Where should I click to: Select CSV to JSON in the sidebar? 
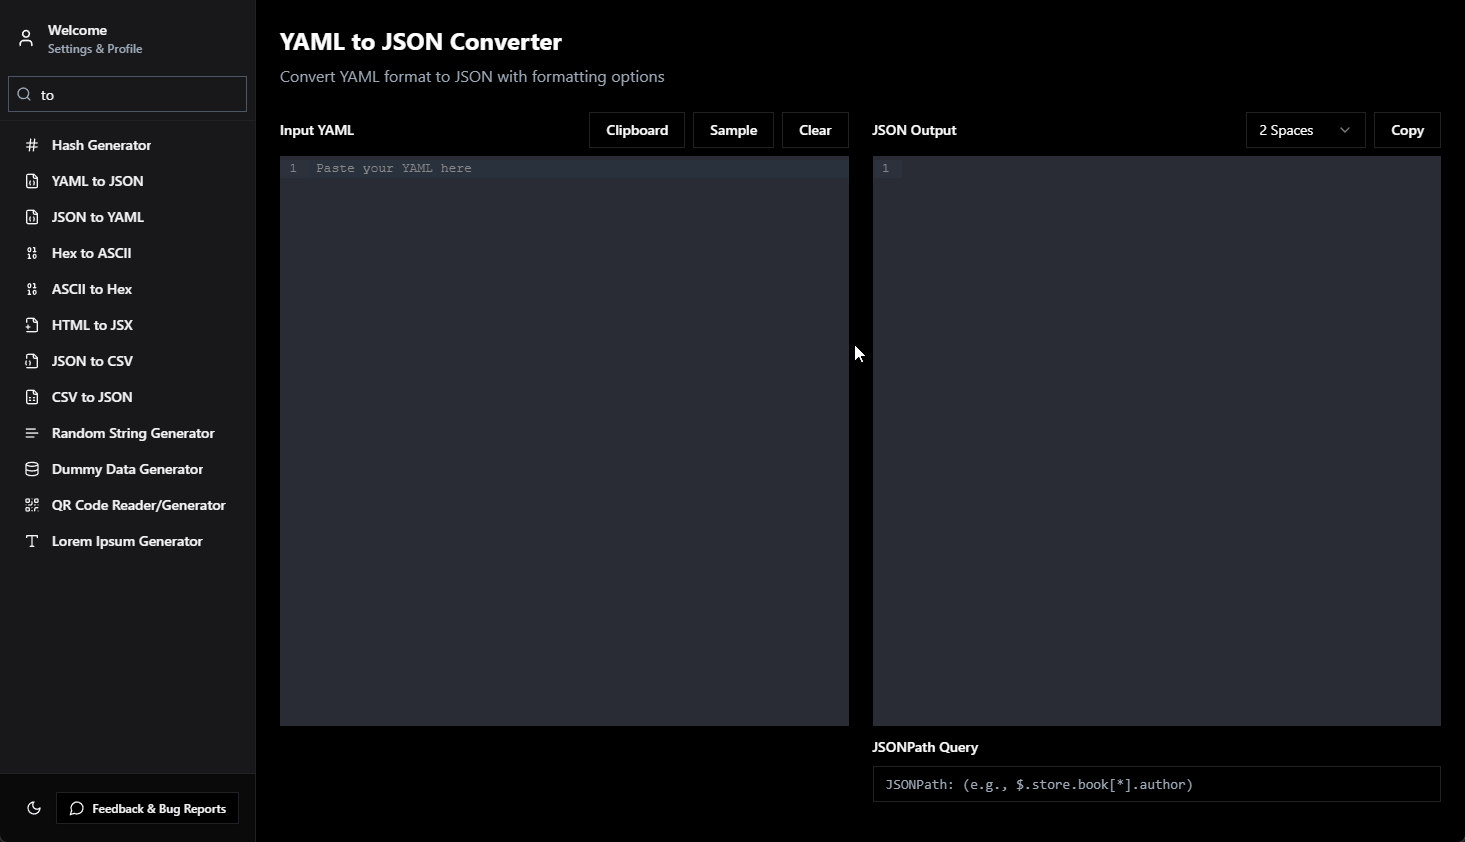click(92, 397)
